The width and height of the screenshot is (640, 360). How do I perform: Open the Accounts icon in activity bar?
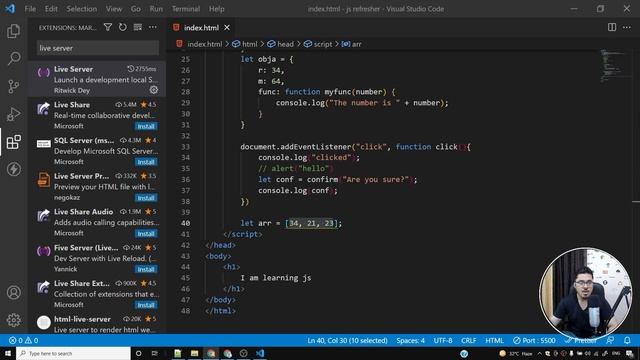(13, 292)
